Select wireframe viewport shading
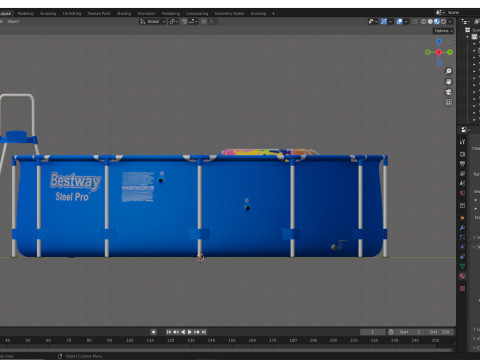480x360 pixels. (423, 21)
